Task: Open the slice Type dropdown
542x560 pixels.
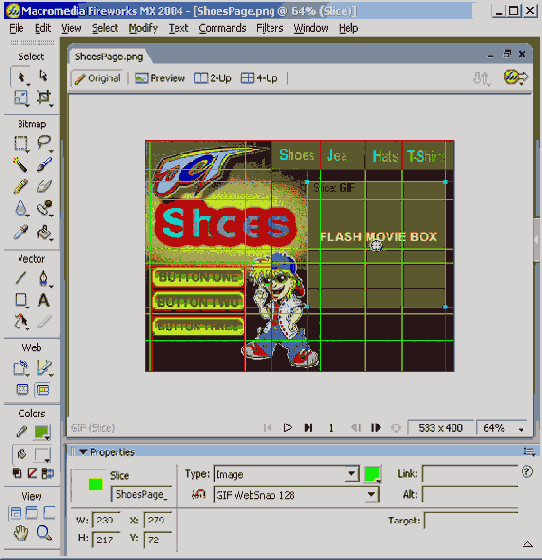Action: point(286,474)
